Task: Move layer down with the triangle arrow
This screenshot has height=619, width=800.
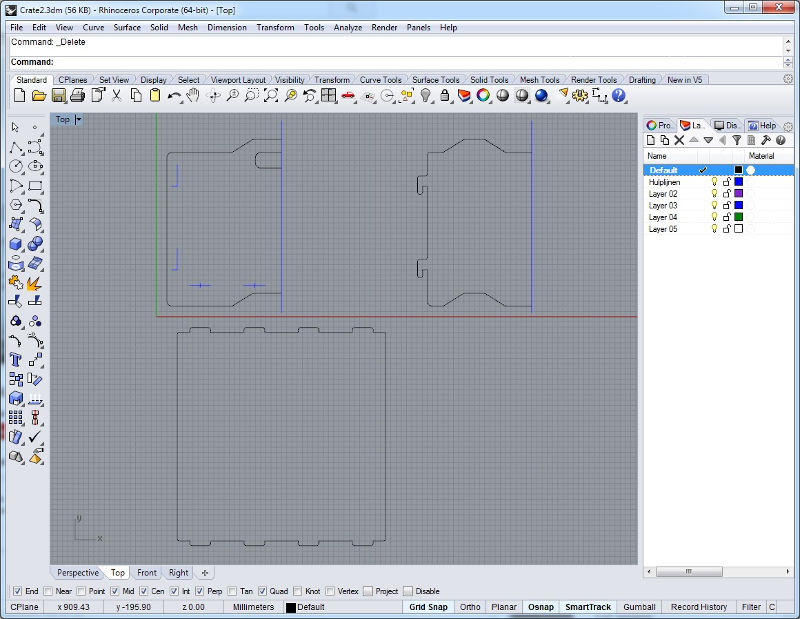Action: pos(708,140)
